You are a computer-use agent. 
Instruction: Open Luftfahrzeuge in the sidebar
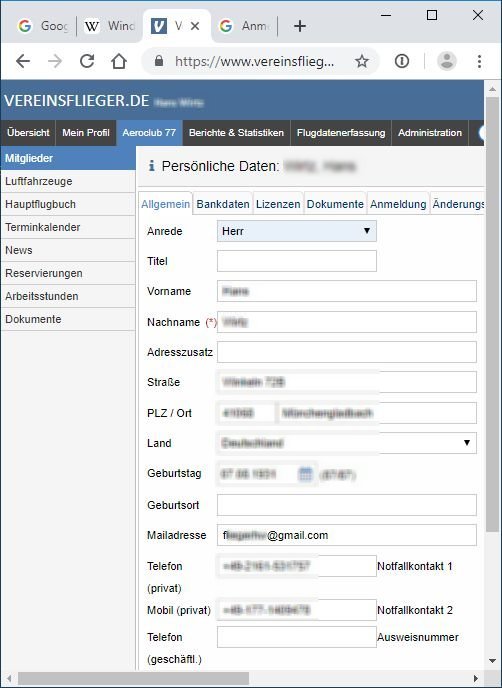(x=68, y=181)
